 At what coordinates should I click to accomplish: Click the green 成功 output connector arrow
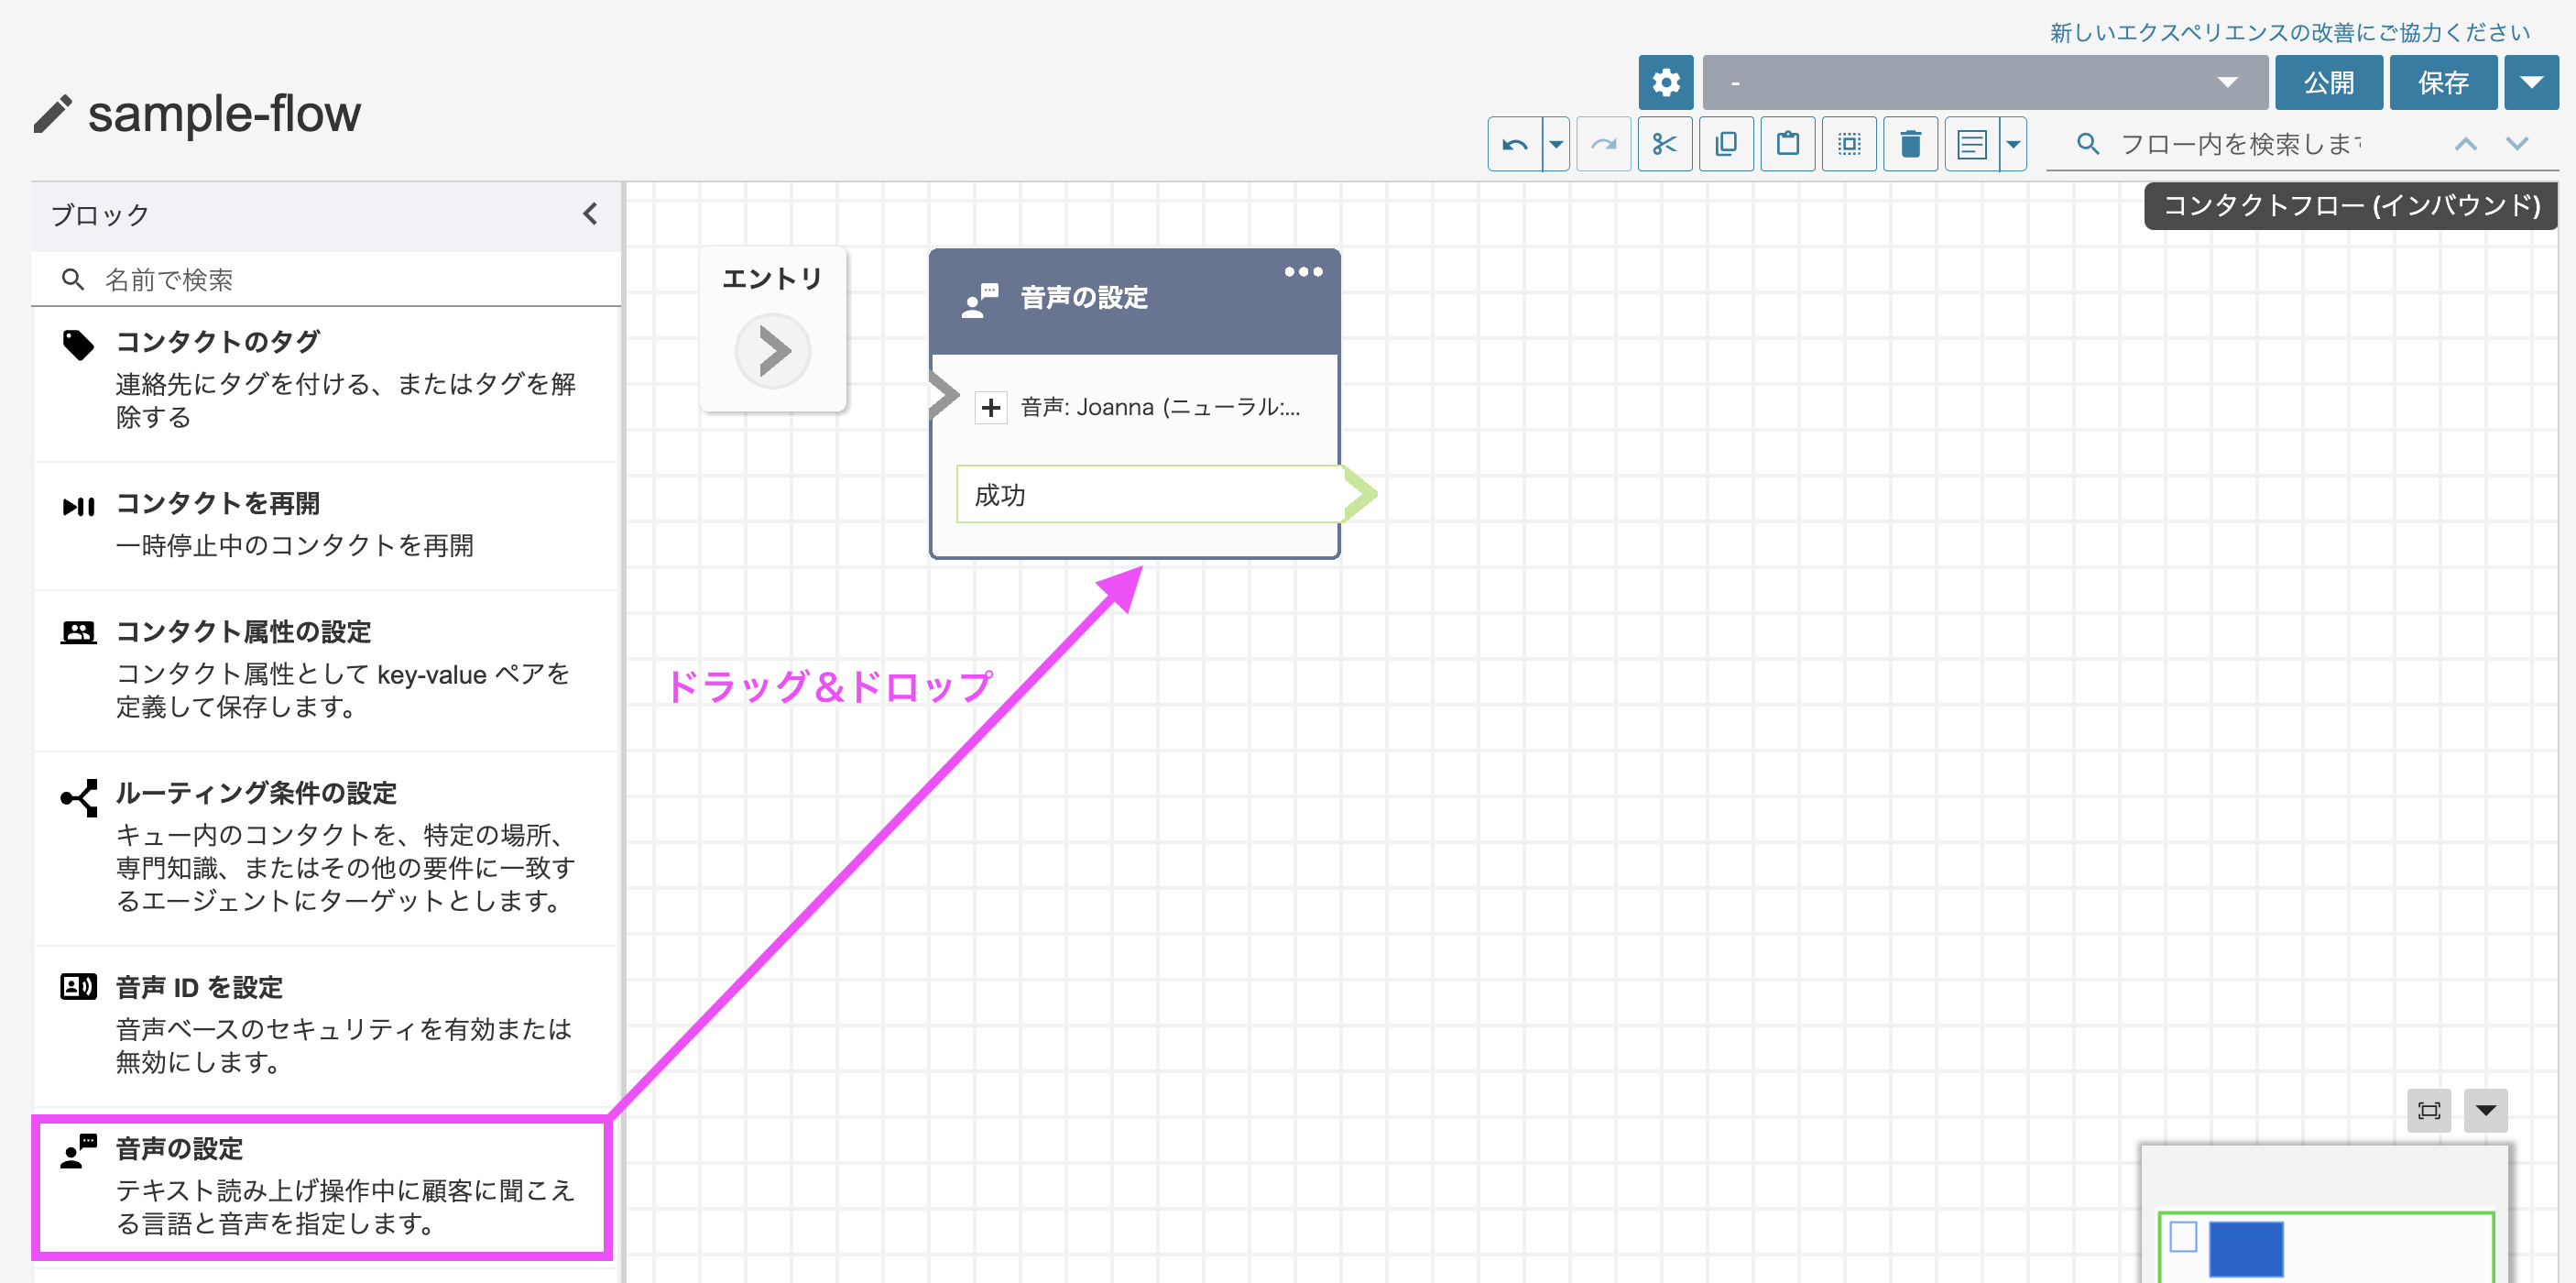(x=1361, y=493)
